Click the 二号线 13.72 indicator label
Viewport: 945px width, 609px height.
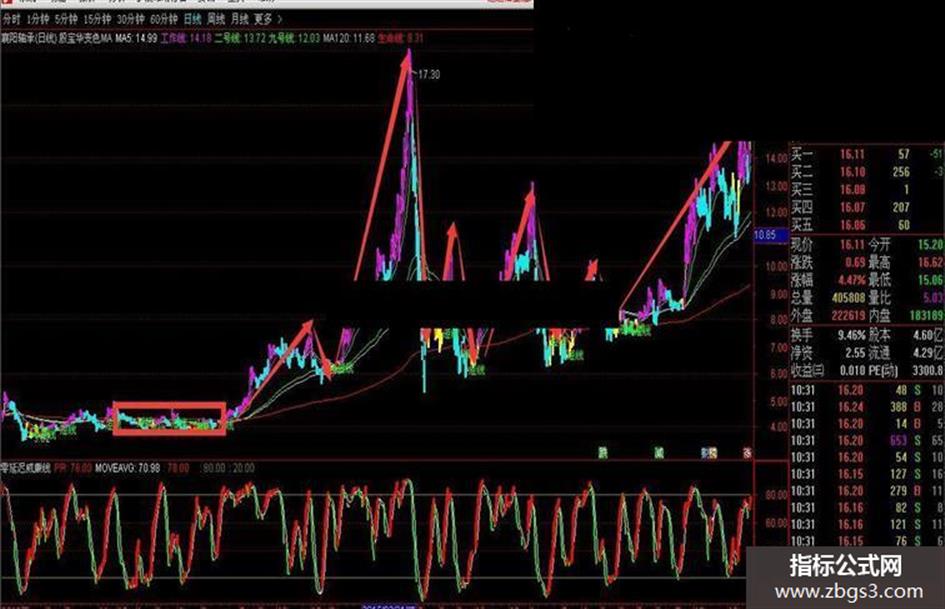pyautogui.click(x=240, y=38)
